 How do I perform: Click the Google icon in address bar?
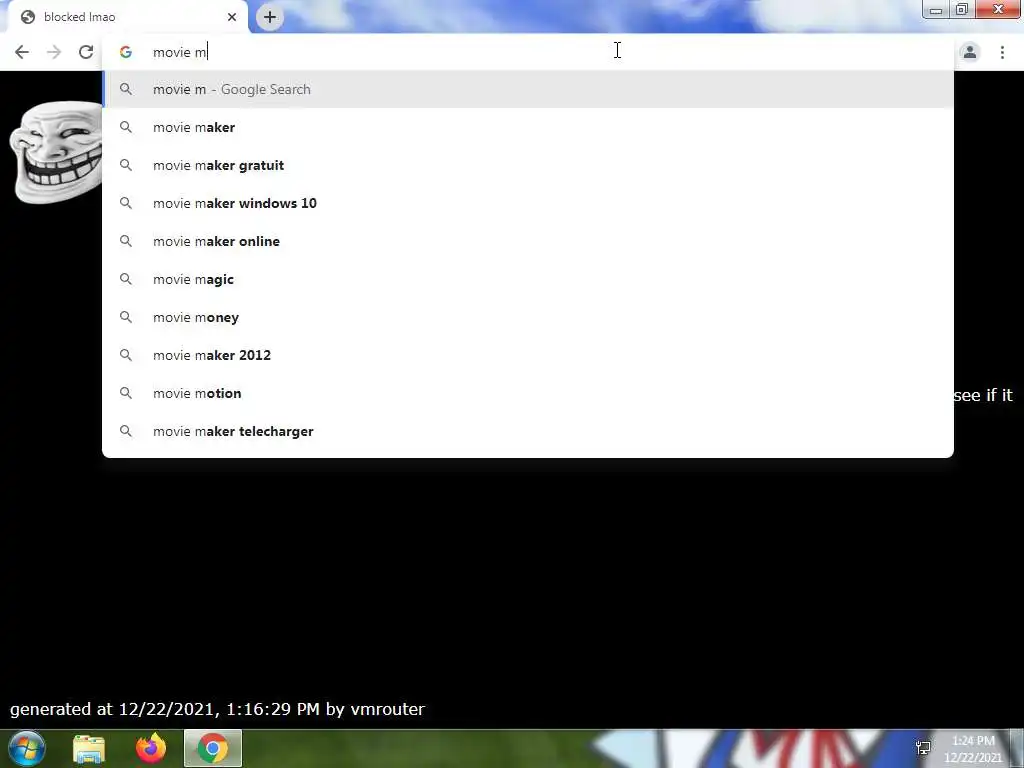coord(125,52)
